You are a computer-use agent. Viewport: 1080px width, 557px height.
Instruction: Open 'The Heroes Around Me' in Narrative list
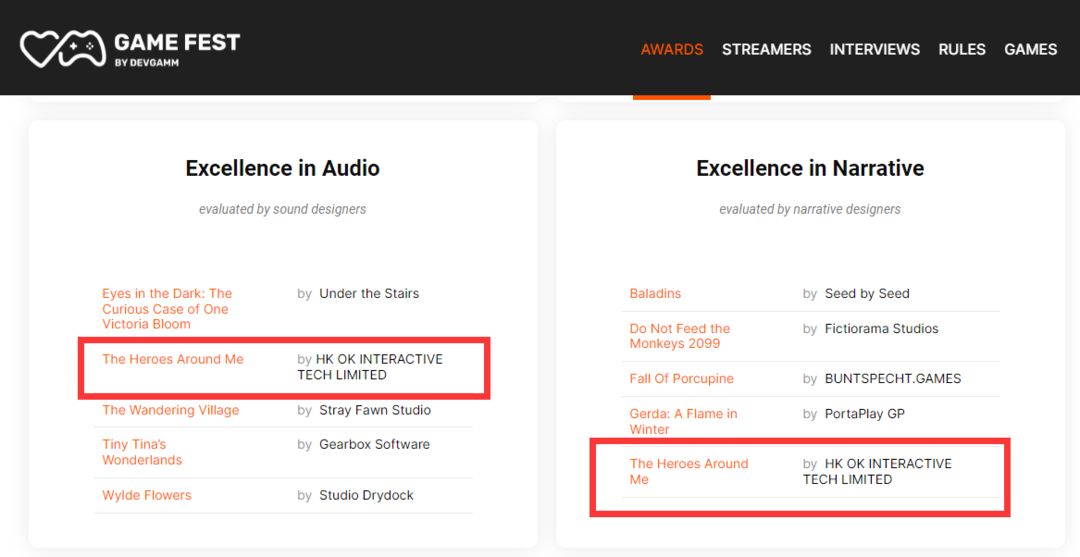coord(689,472)
